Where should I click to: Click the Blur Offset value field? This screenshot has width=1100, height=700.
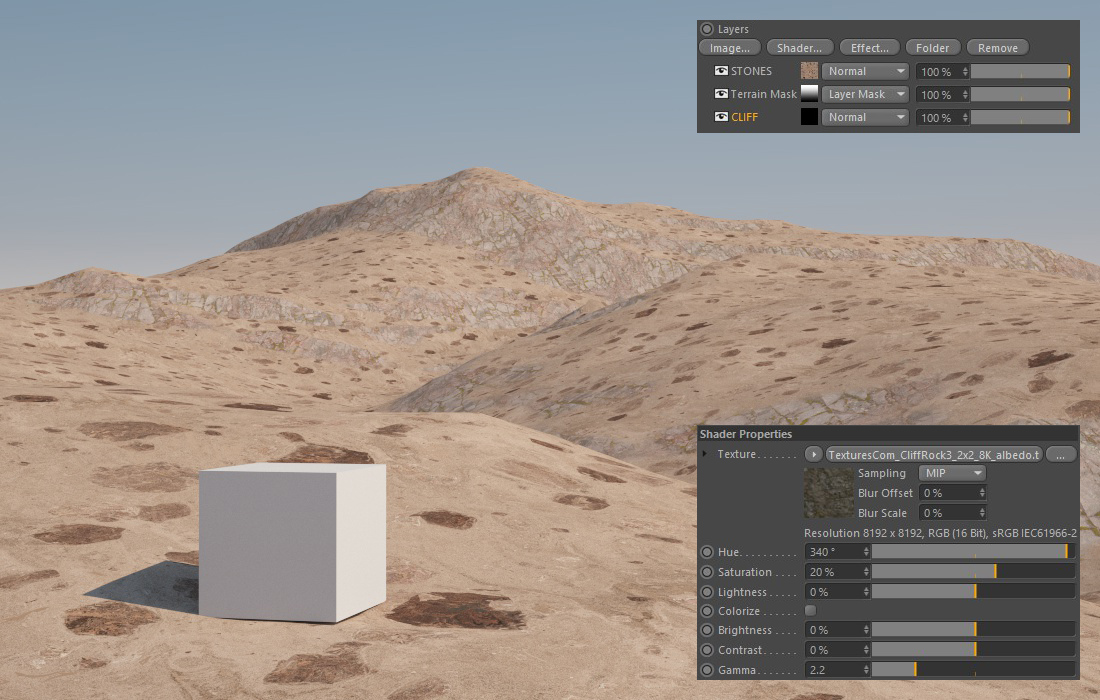[x=948, y=493]
